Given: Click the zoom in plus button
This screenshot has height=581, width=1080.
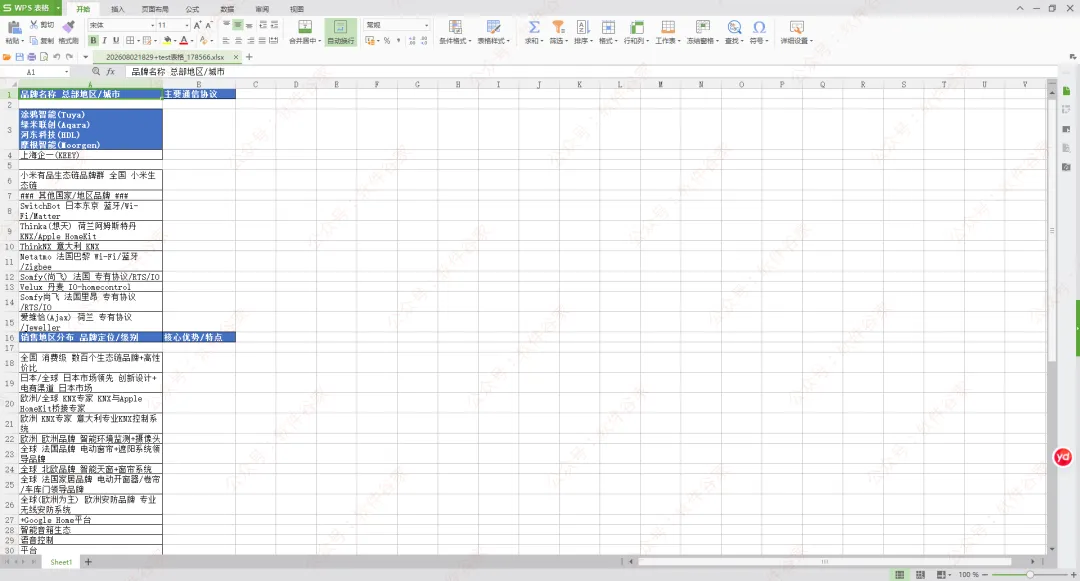Looking at the screenshot, I should (1073, 574).
